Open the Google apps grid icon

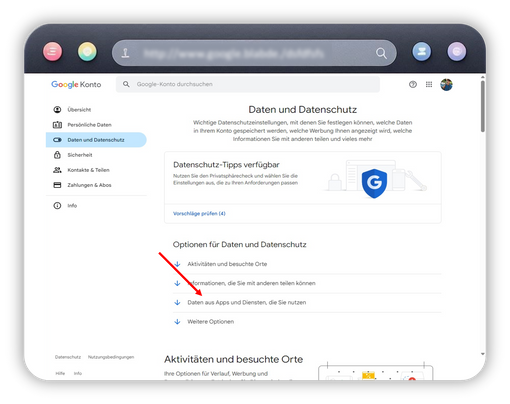click(429, 84)
